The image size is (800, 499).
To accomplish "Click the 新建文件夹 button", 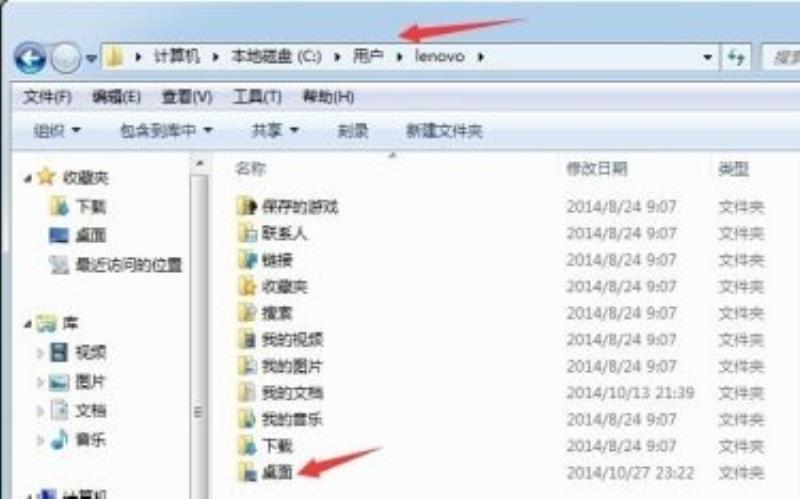I will (444, 131).
